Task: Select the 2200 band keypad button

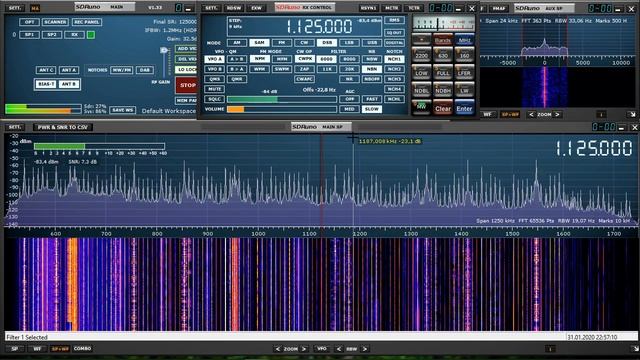Action: pos(421,55)
